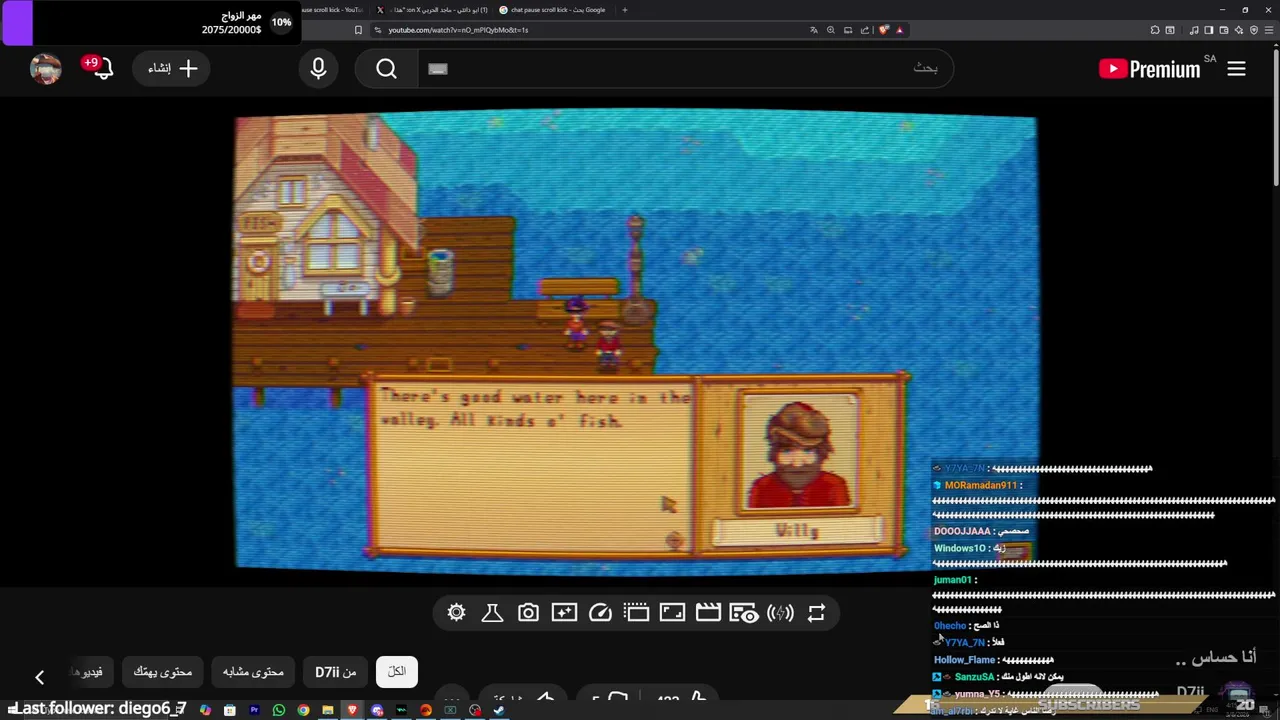Toggle the loop video icon

click(816, 613)
